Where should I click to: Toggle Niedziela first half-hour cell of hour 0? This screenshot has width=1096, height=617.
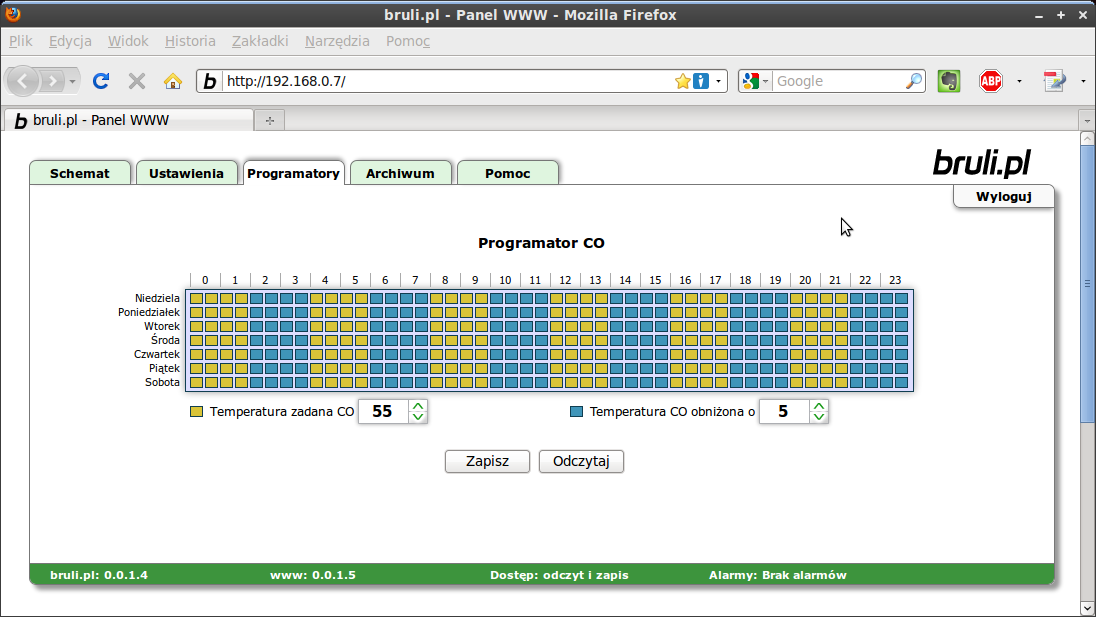(196, 298)
